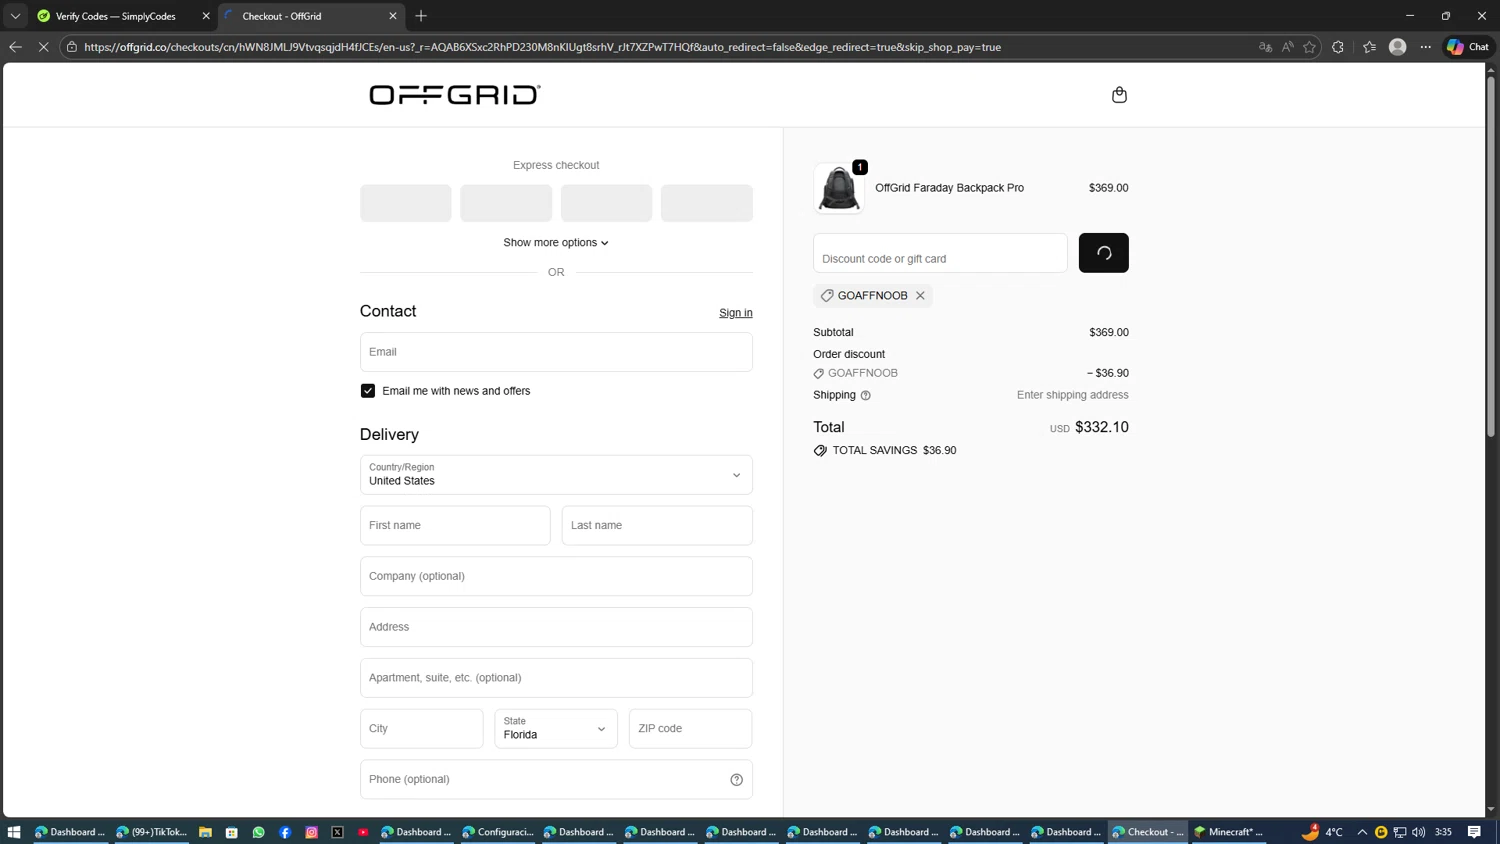Open the Favorites list icon
Screen dimensions: 1500x844
tap(1369, 47)
